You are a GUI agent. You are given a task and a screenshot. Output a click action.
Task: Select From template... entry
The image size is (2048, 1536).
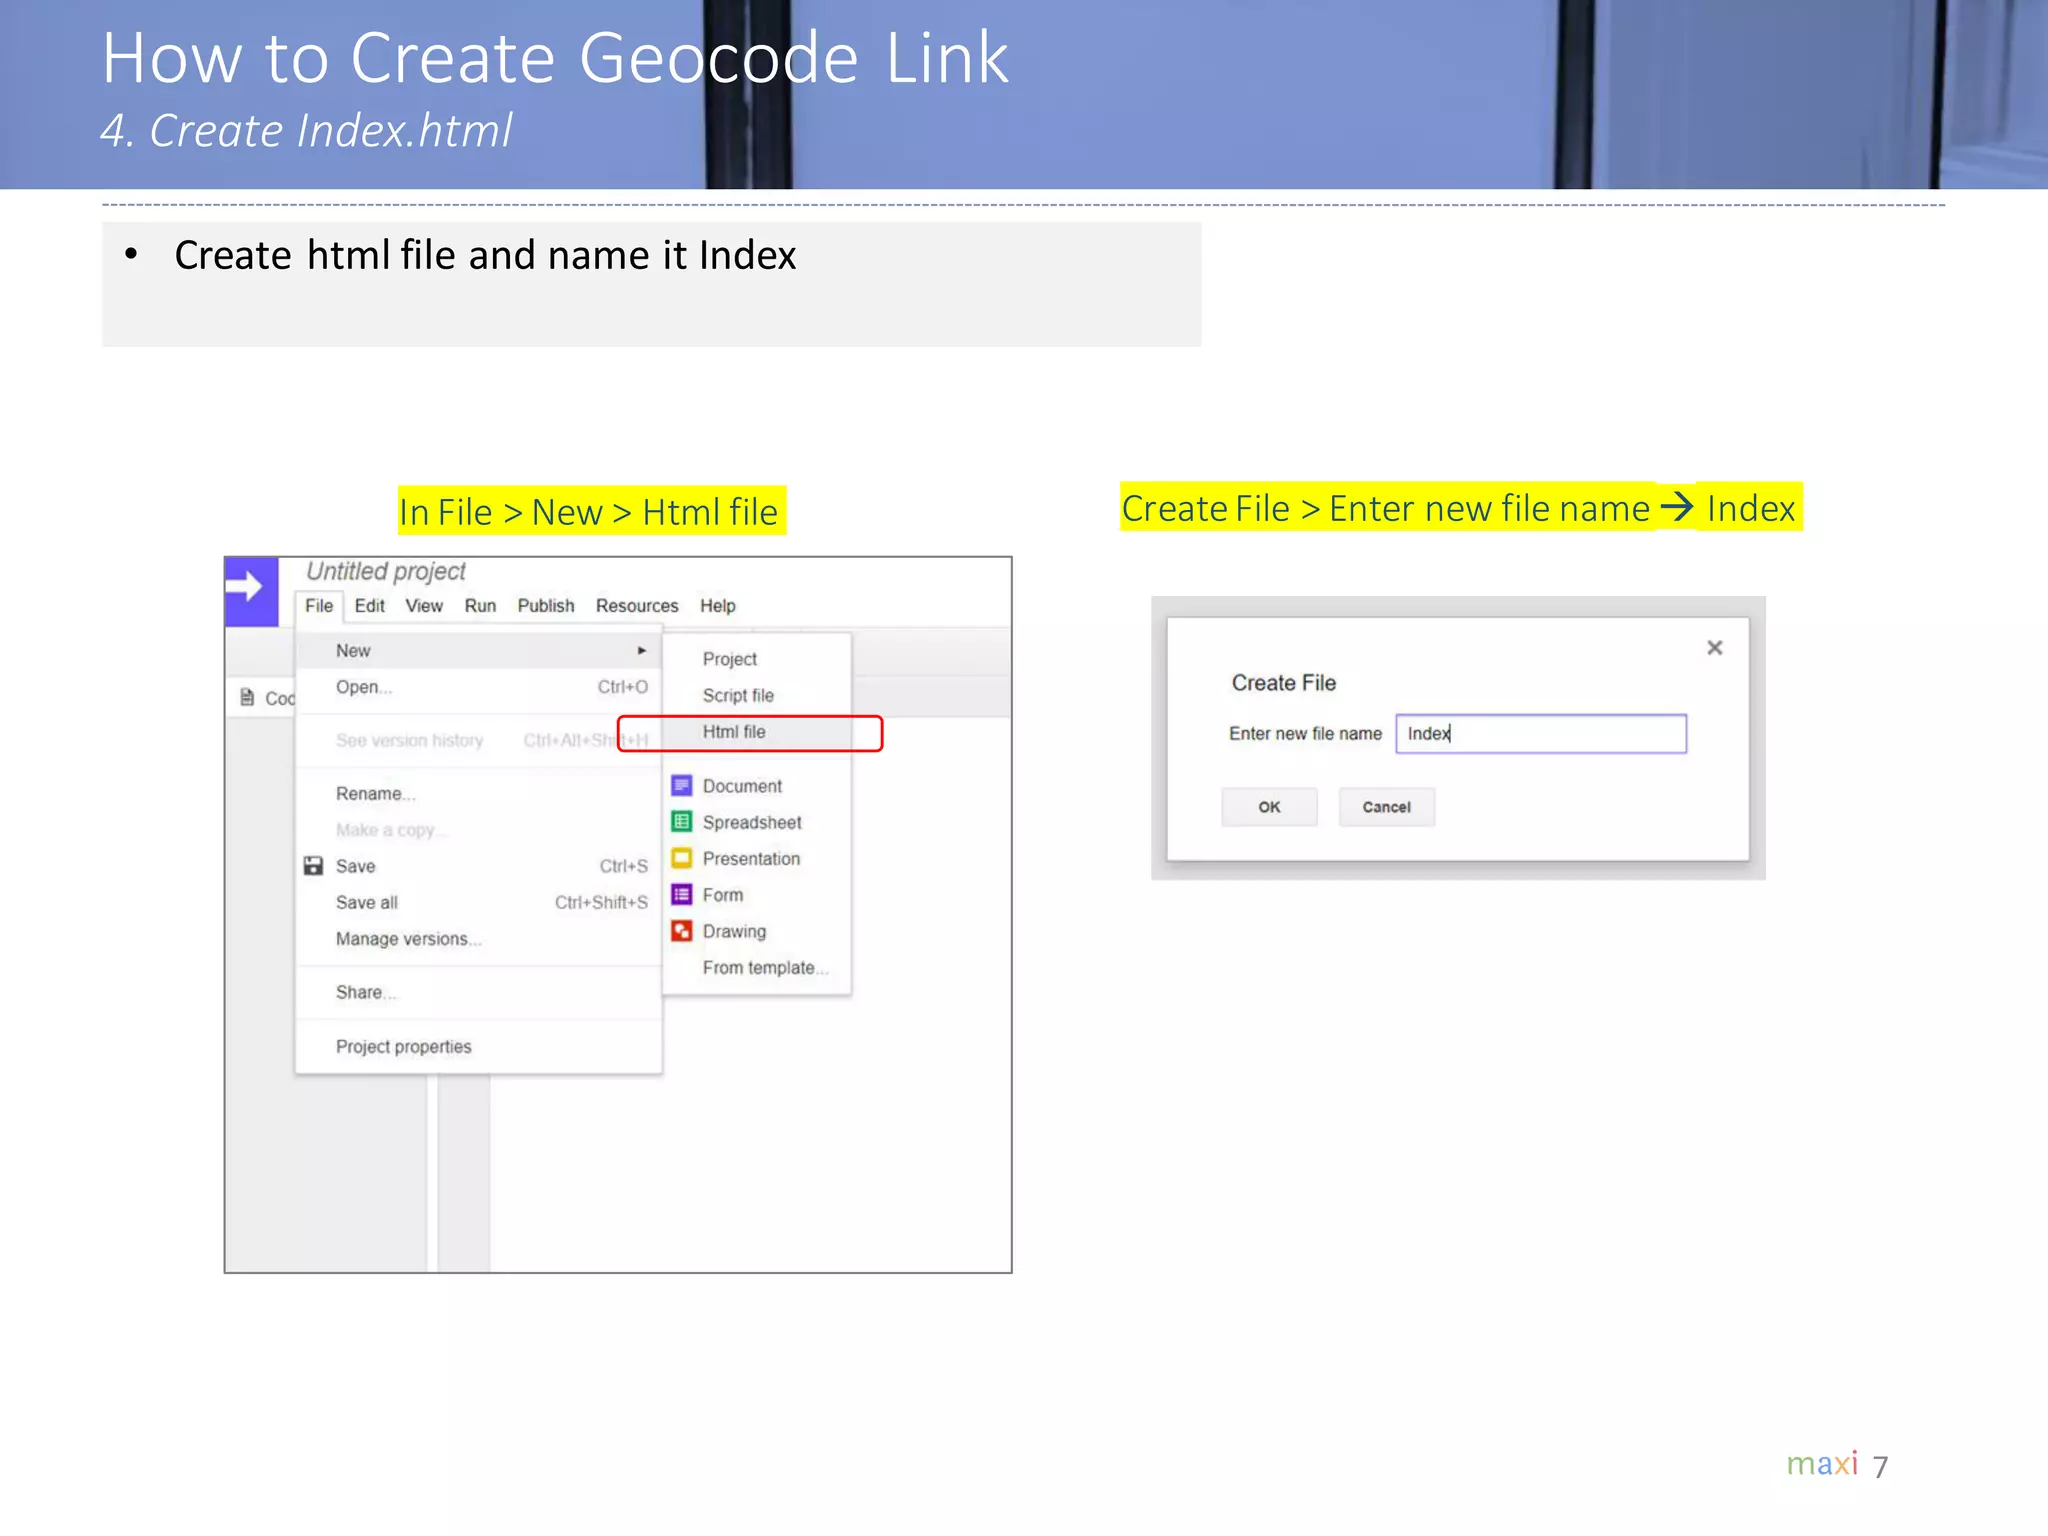coord(757,968)
